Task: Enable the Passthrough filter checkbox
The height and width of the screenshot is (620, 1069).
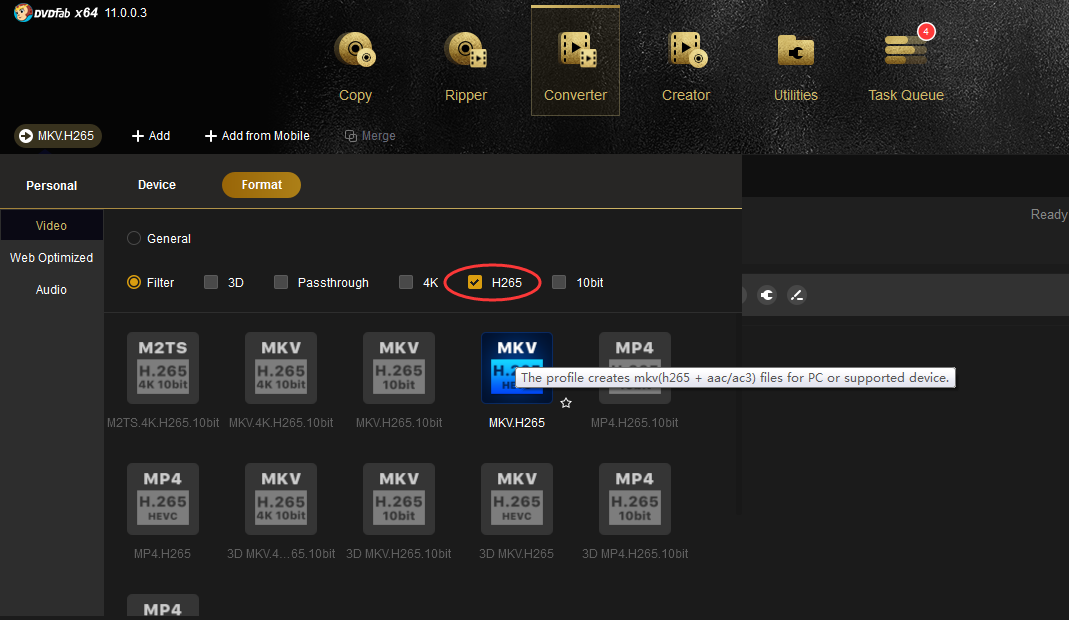Action: (281, 282)
